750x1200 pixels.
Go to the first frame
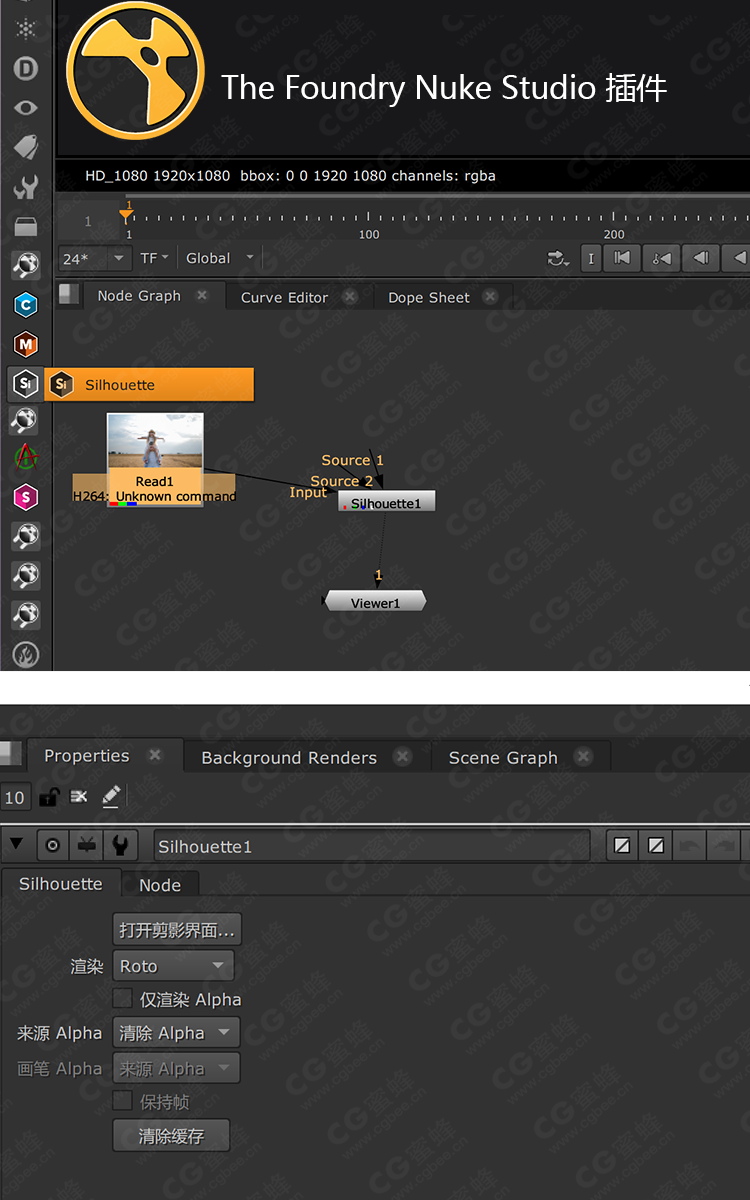click(622, 259)
